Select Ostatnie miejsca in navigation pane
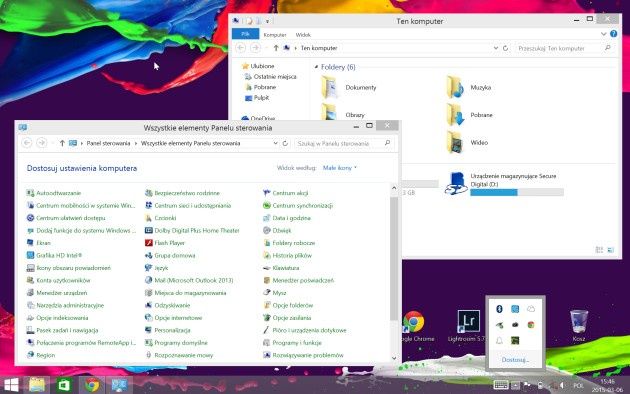 pos(271,76)
